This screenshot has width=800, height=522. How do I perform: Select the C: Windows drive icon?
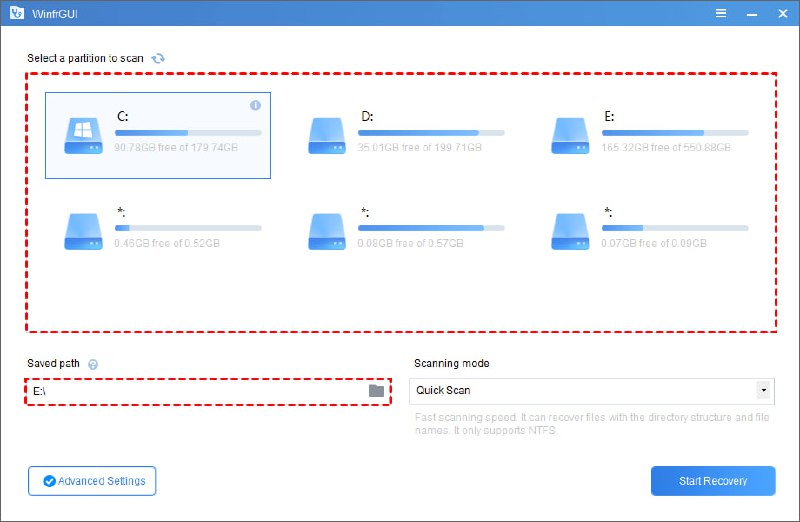(x=83, y=134)
